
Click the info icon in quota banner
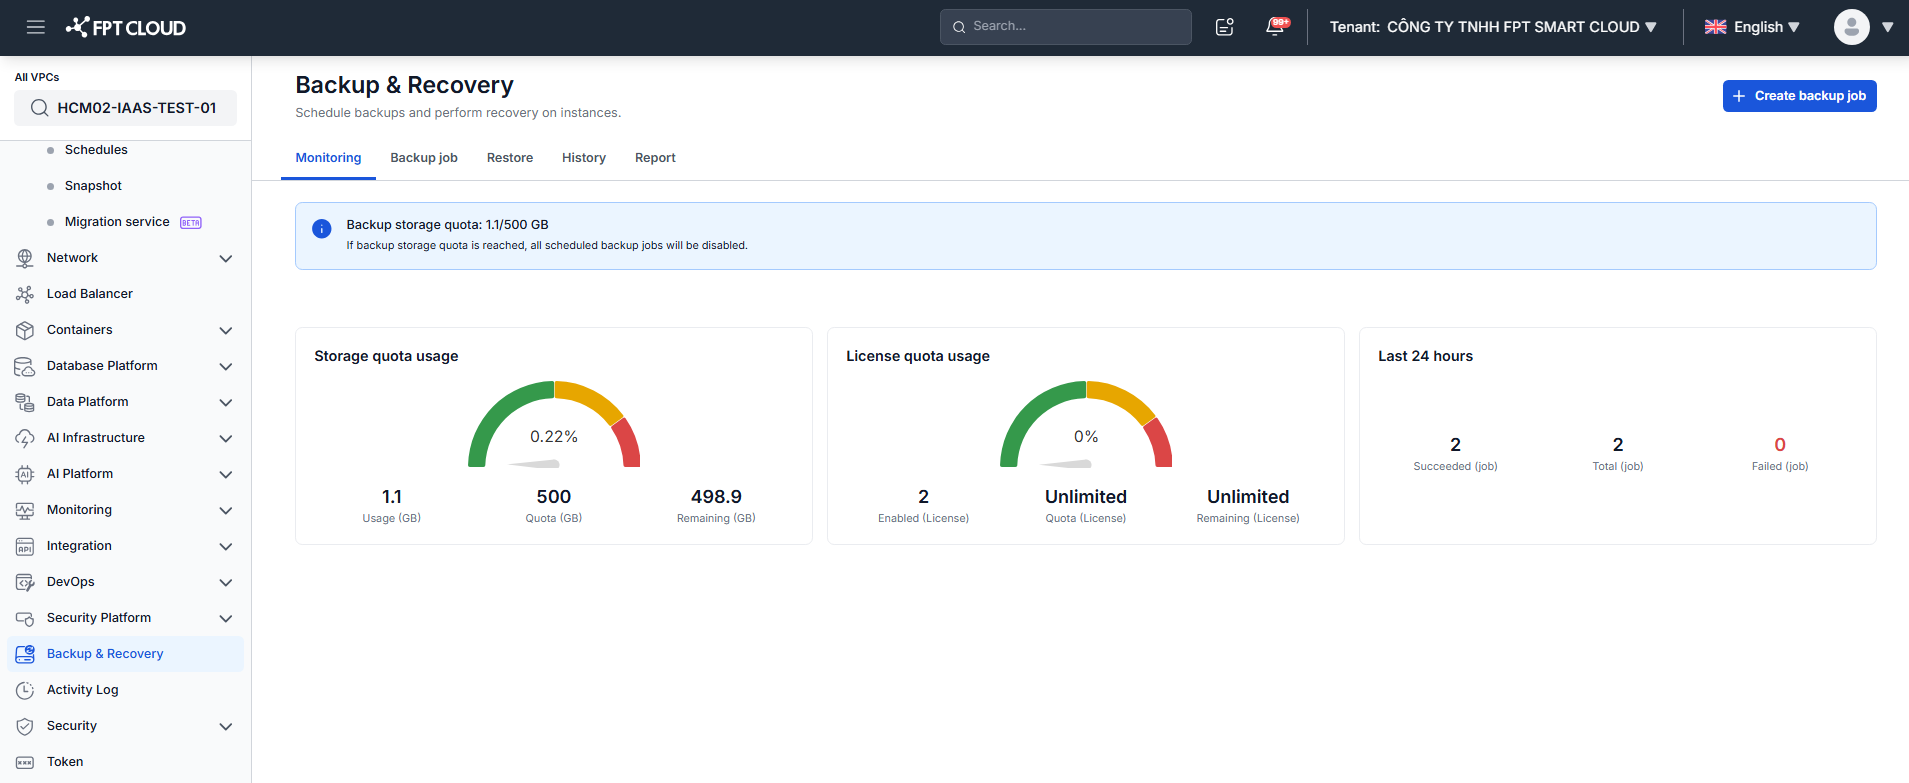322,229
